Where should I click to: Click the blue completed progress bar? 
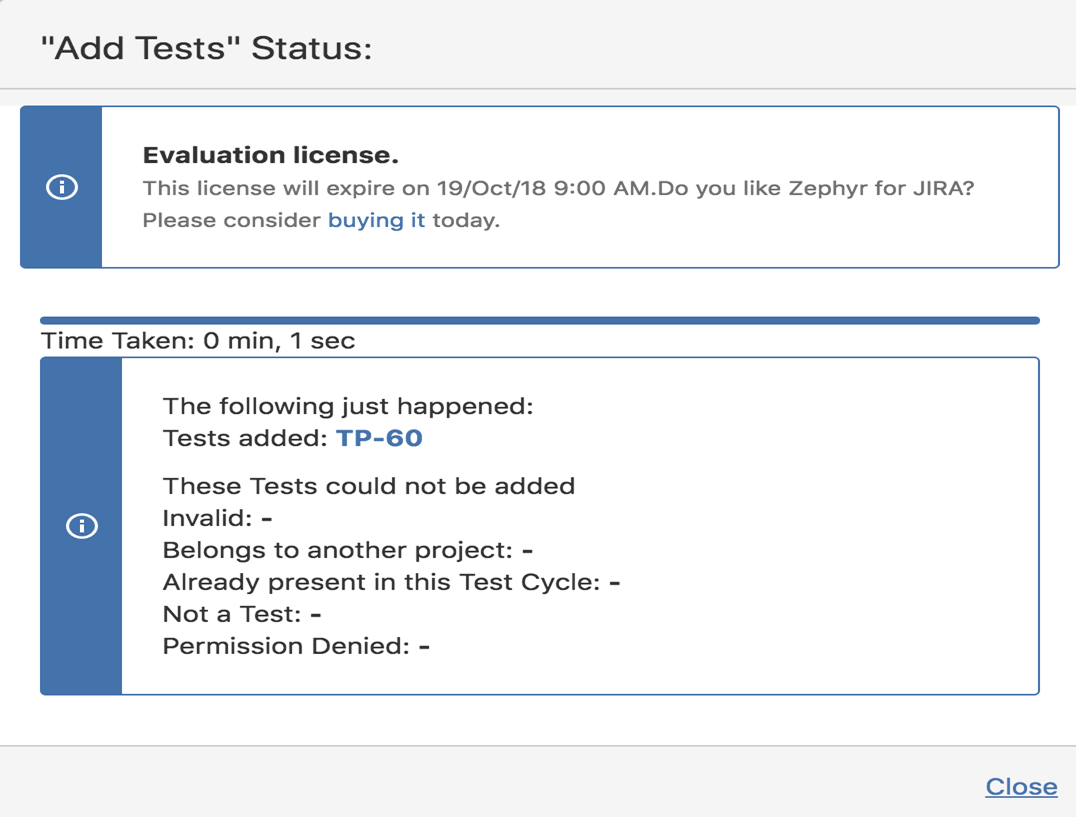coord(540,320)
